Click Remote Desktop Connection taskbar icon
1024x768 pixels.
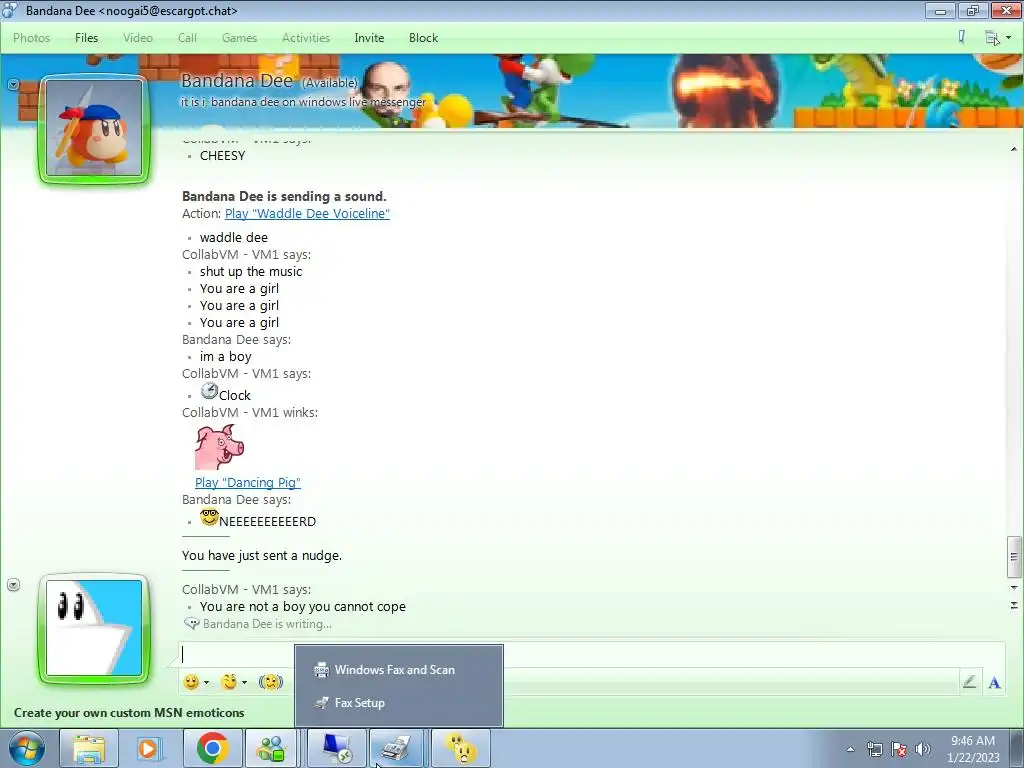pos(337,748)
